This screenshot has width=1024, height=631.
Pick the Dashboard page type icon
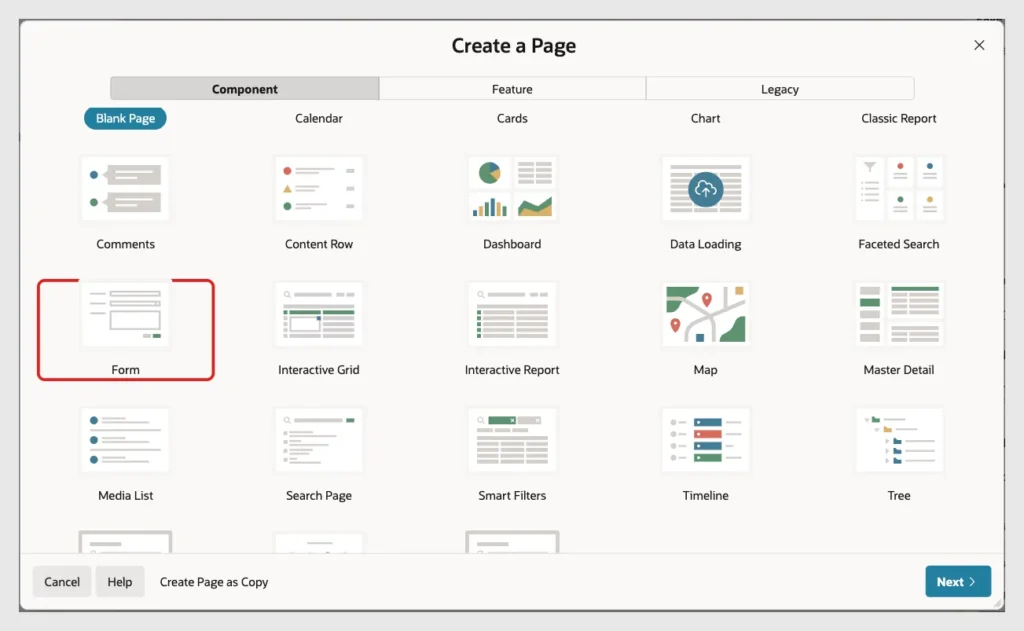tap(512, 189)
